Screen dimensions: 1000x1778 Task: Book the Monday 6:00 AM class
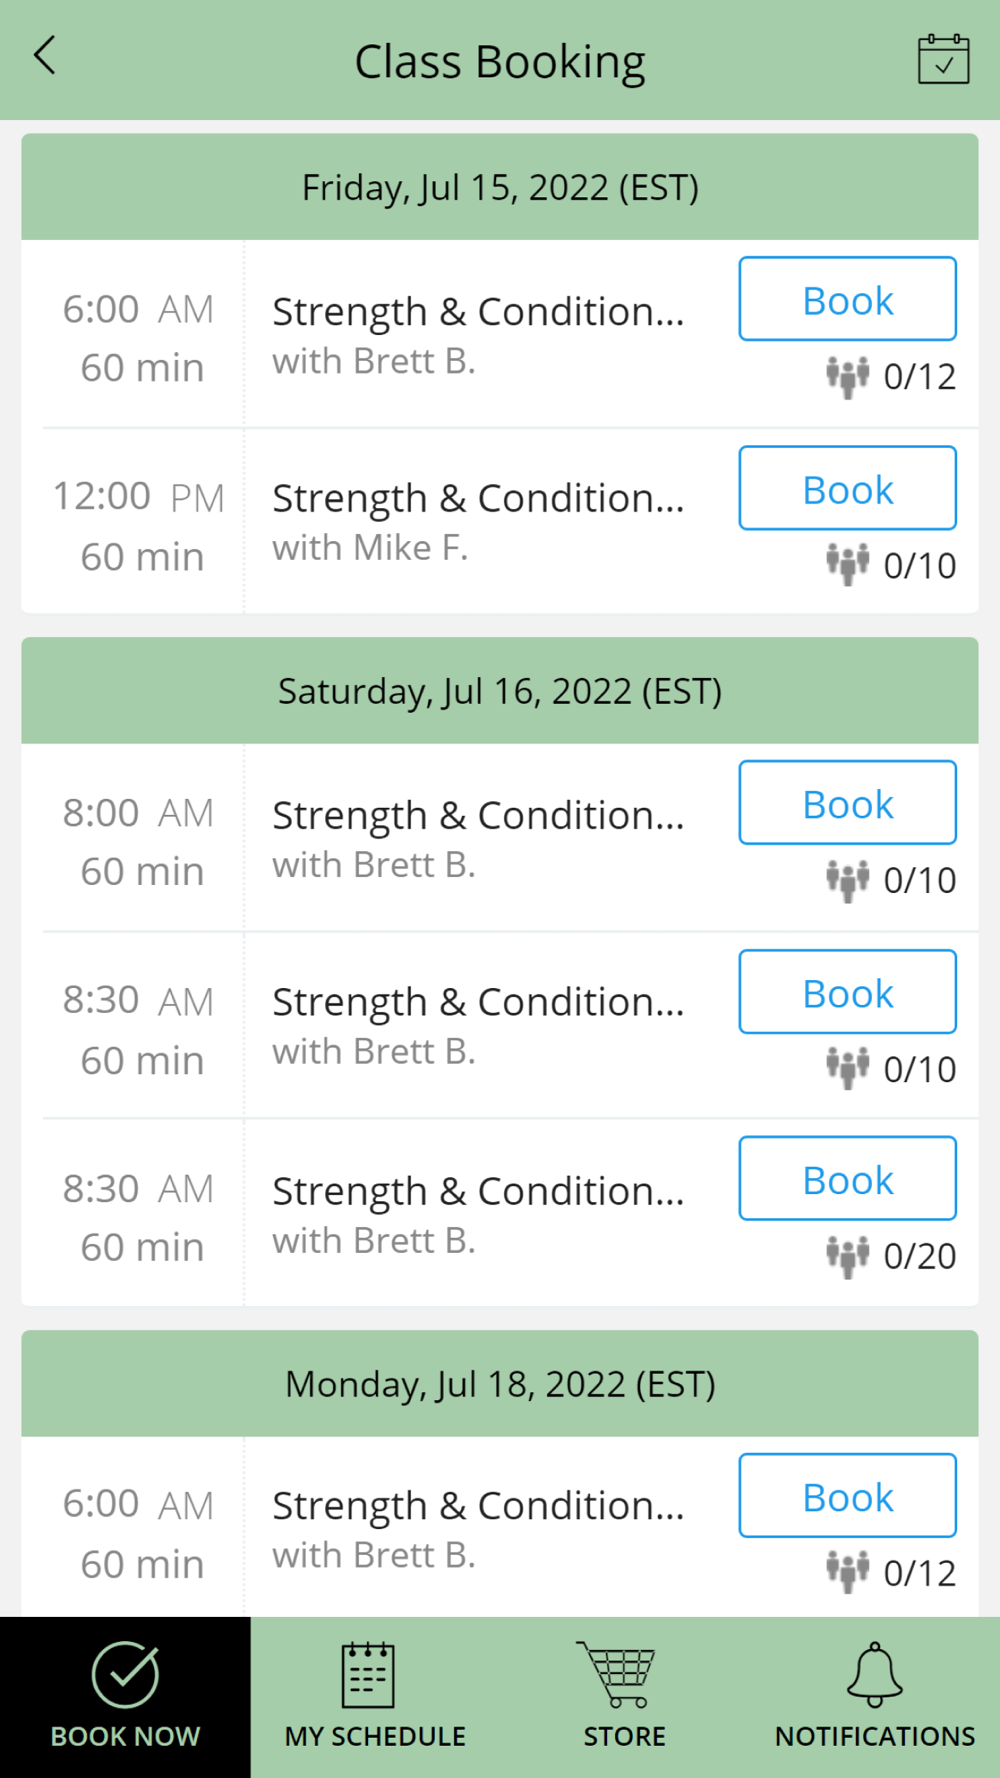(847, 1496)
